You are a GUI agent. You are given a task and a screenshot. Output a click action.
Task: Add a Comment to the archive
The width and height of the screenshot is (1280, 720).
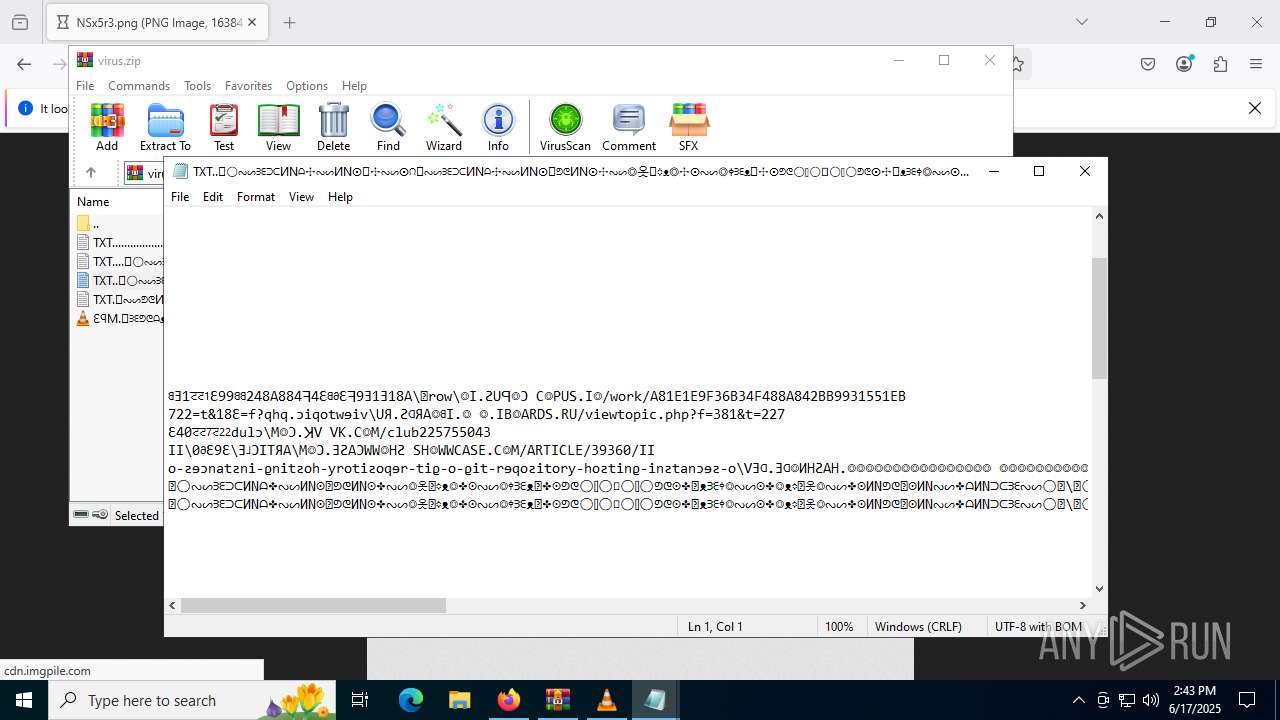[x=629, y=127]
